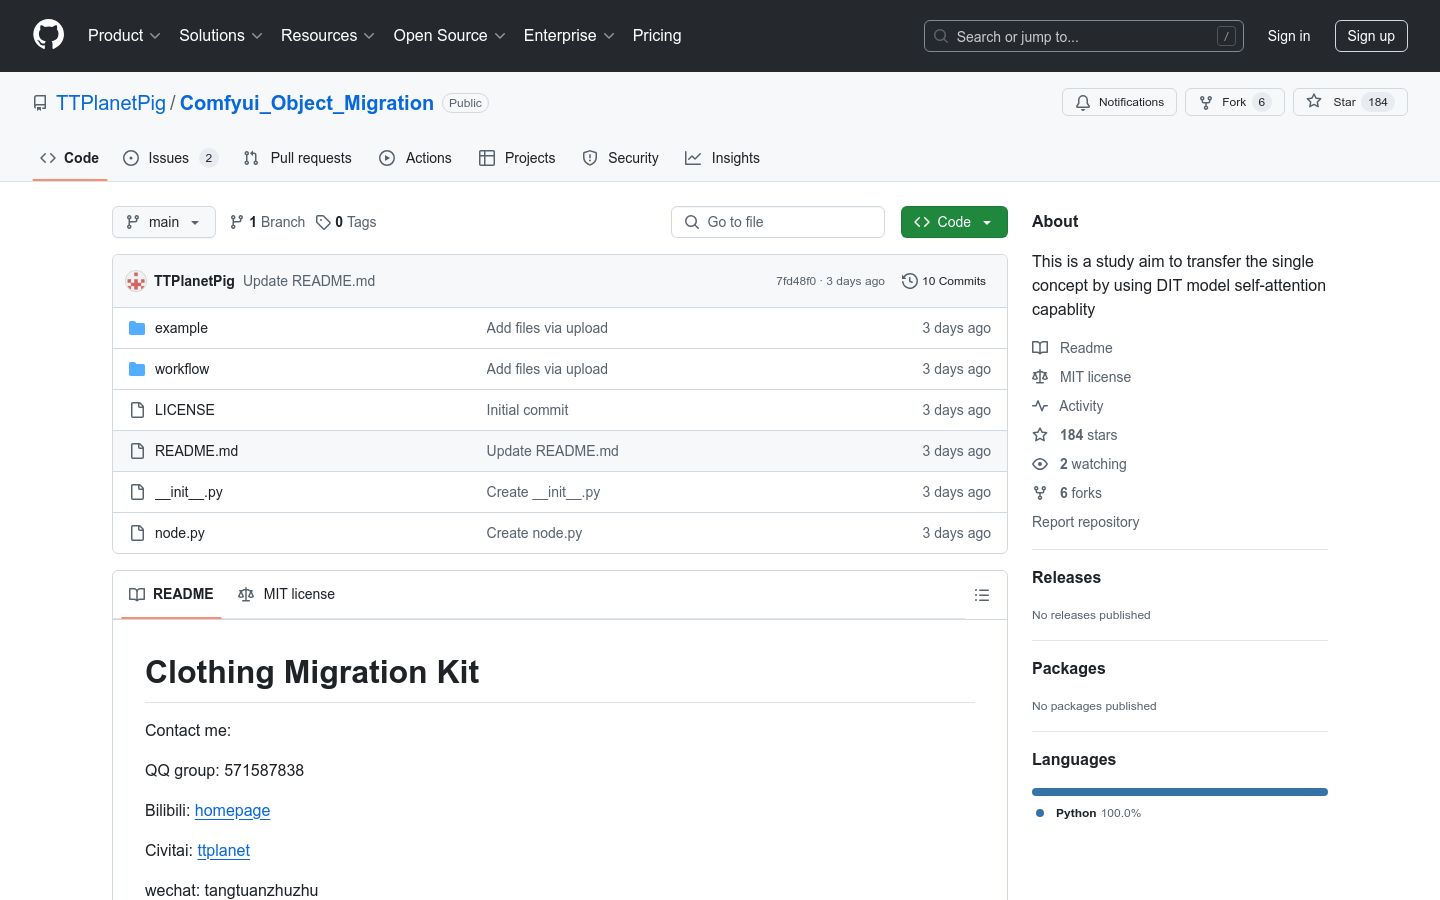
Task: Expand the Product menu
Action: tap(124, 36)
